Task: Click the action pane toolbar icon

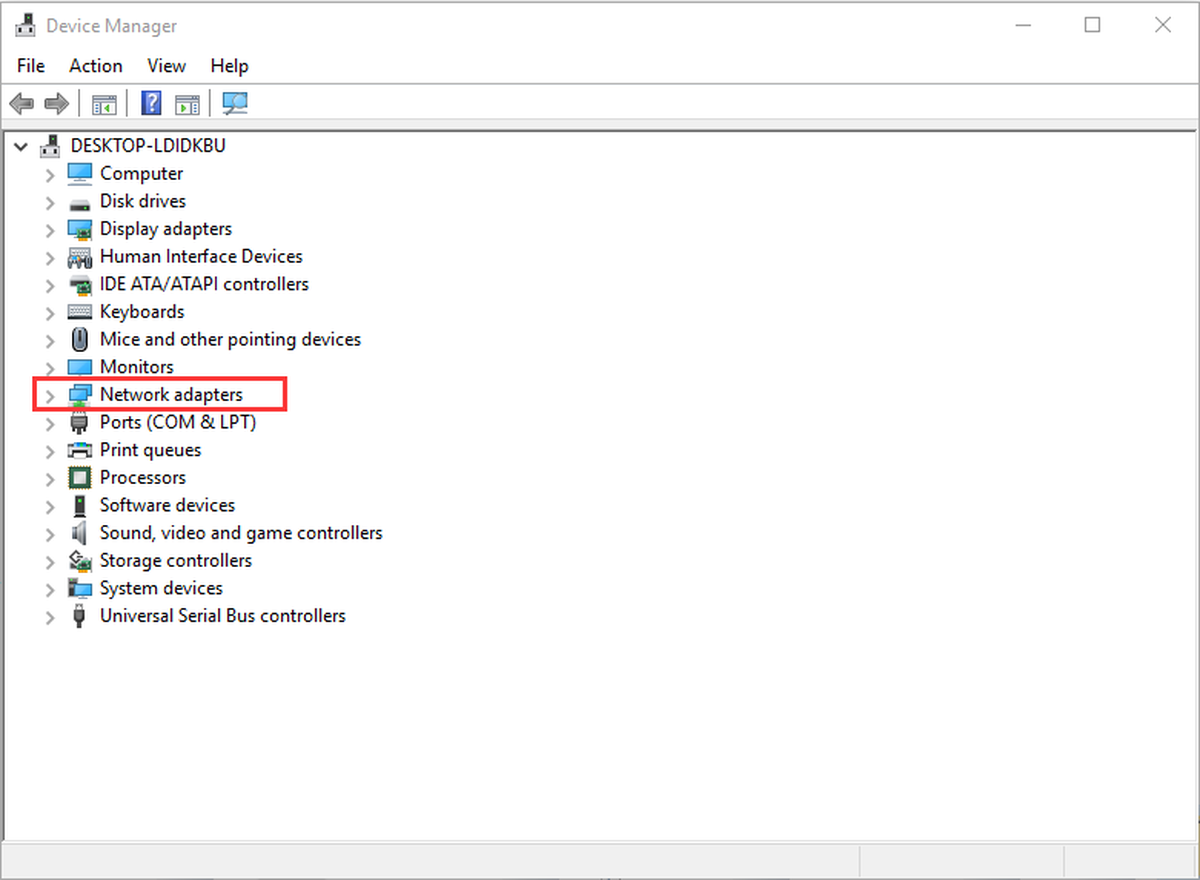Action: 187,103
